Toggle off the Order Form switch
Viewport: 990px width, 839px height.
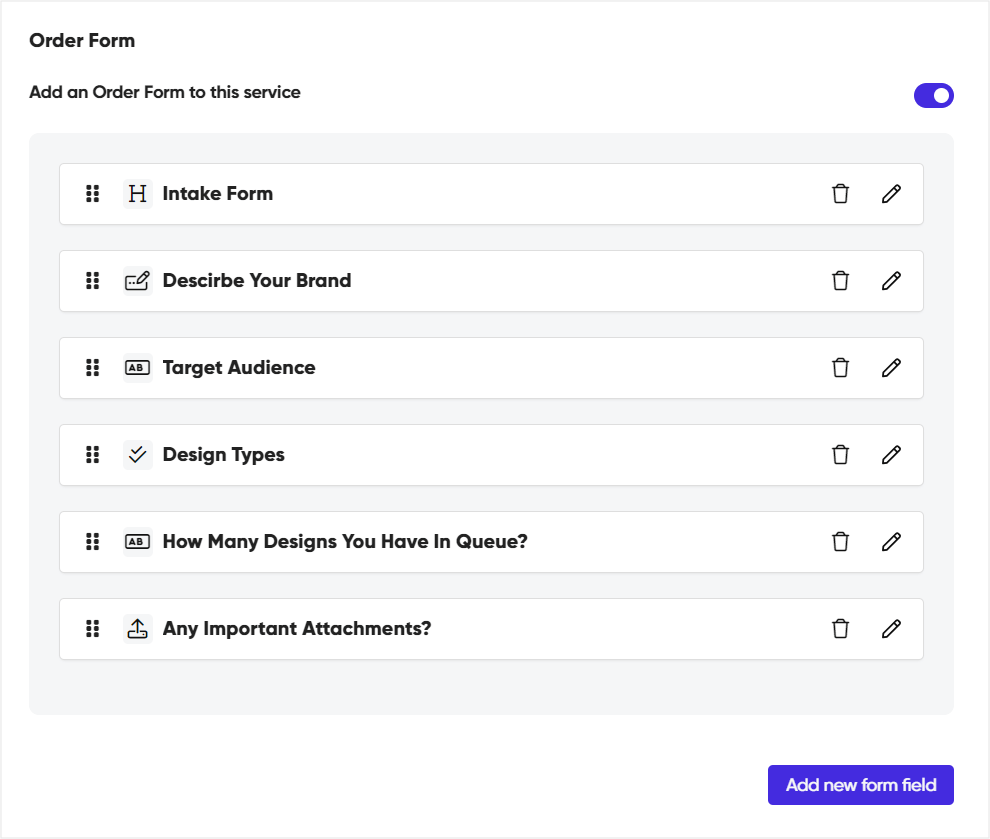coord(934,95)
